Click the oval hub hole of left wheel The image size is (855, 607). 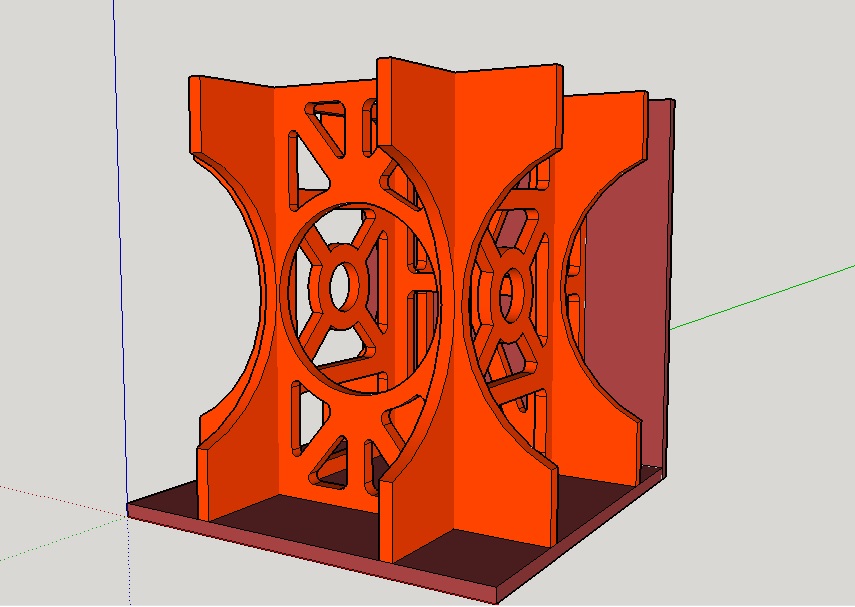pos(341,286)
